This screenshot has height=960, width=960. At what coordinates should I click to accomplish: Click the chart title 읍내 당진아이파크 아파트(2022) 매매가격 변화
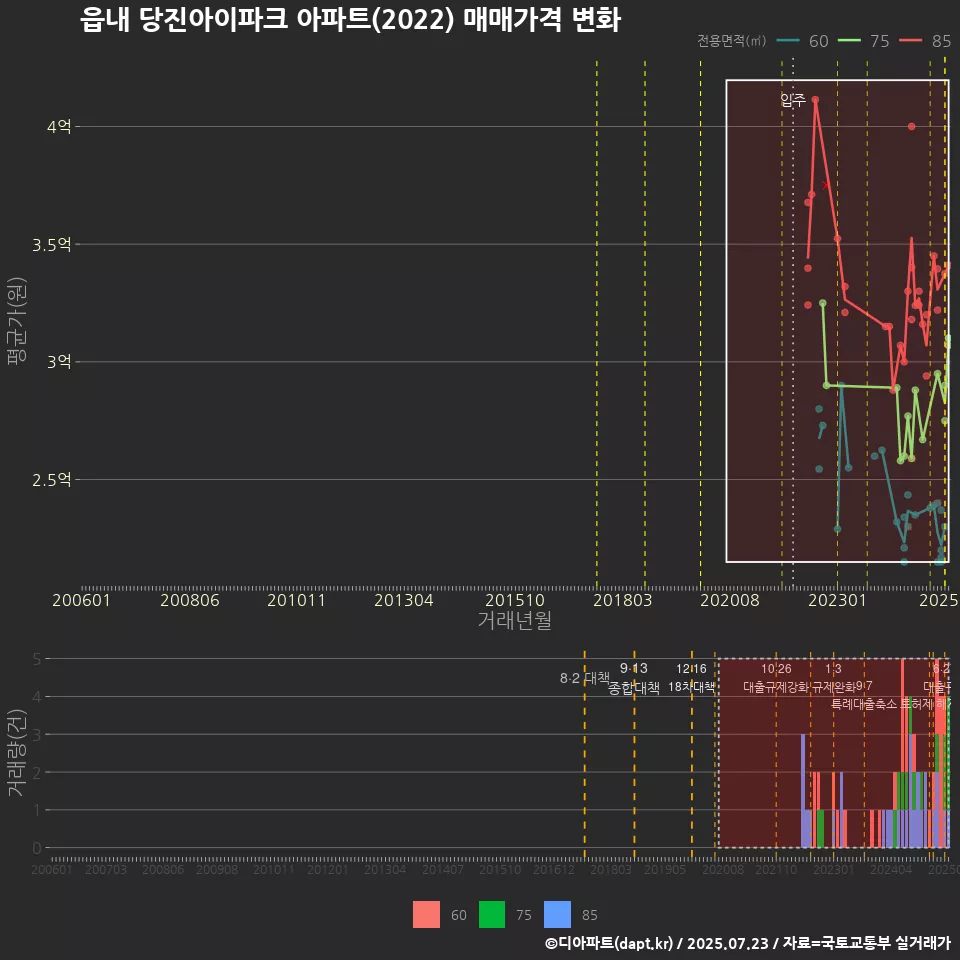[350, 20]
